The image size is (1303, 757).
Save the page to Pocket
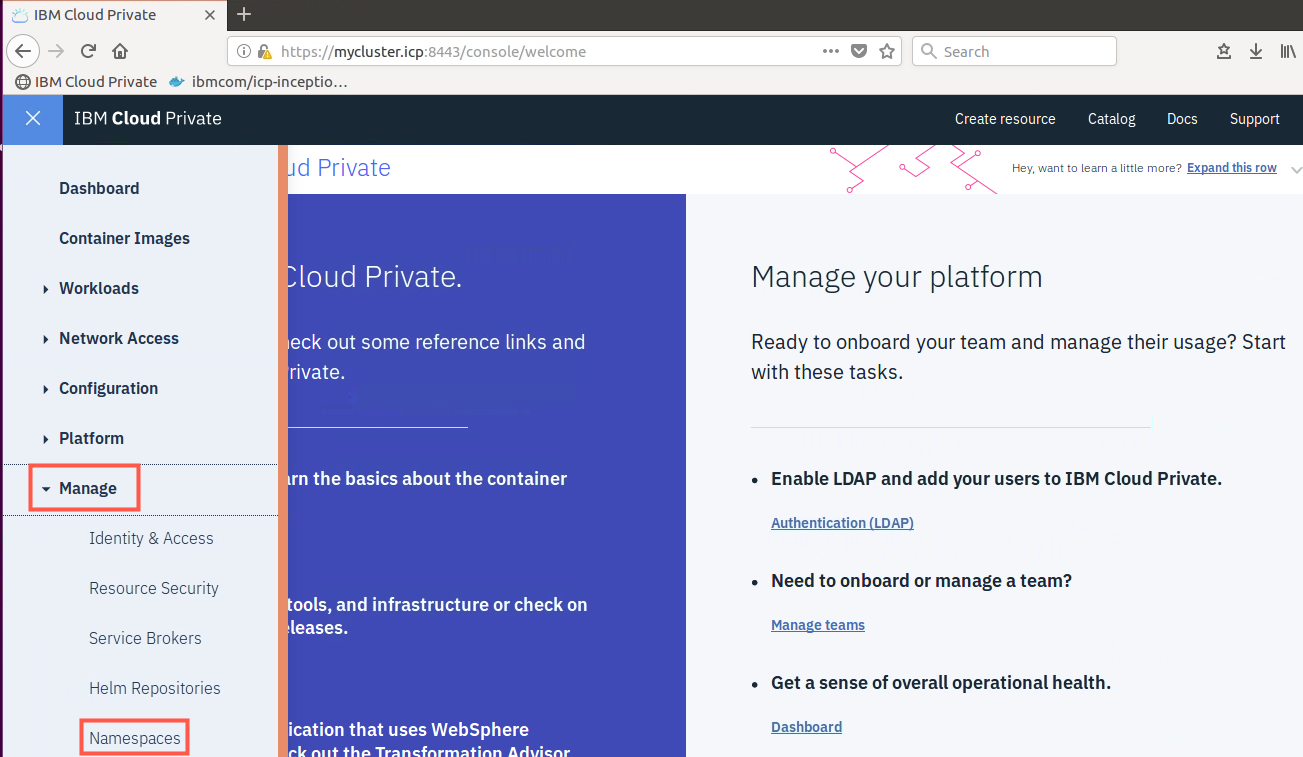click(859, 51)
